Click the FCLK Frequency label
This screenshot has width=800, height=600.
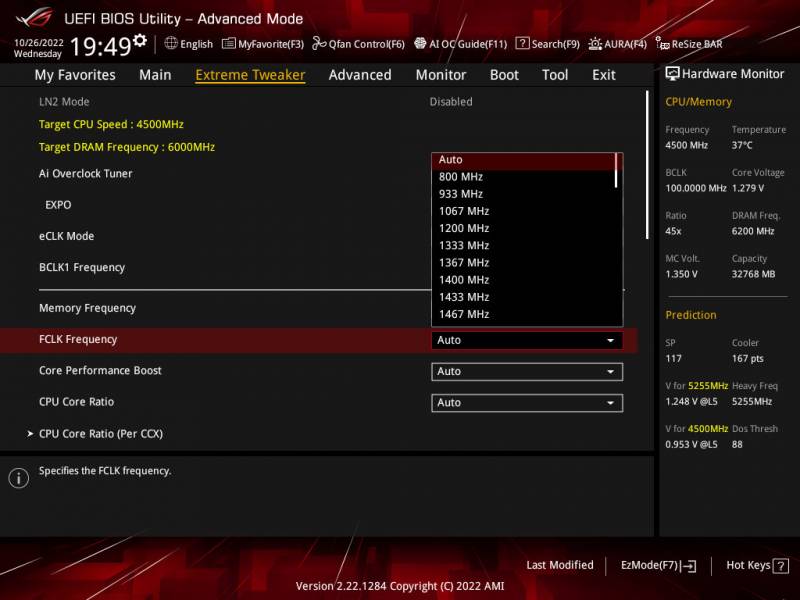coord(78,339)
